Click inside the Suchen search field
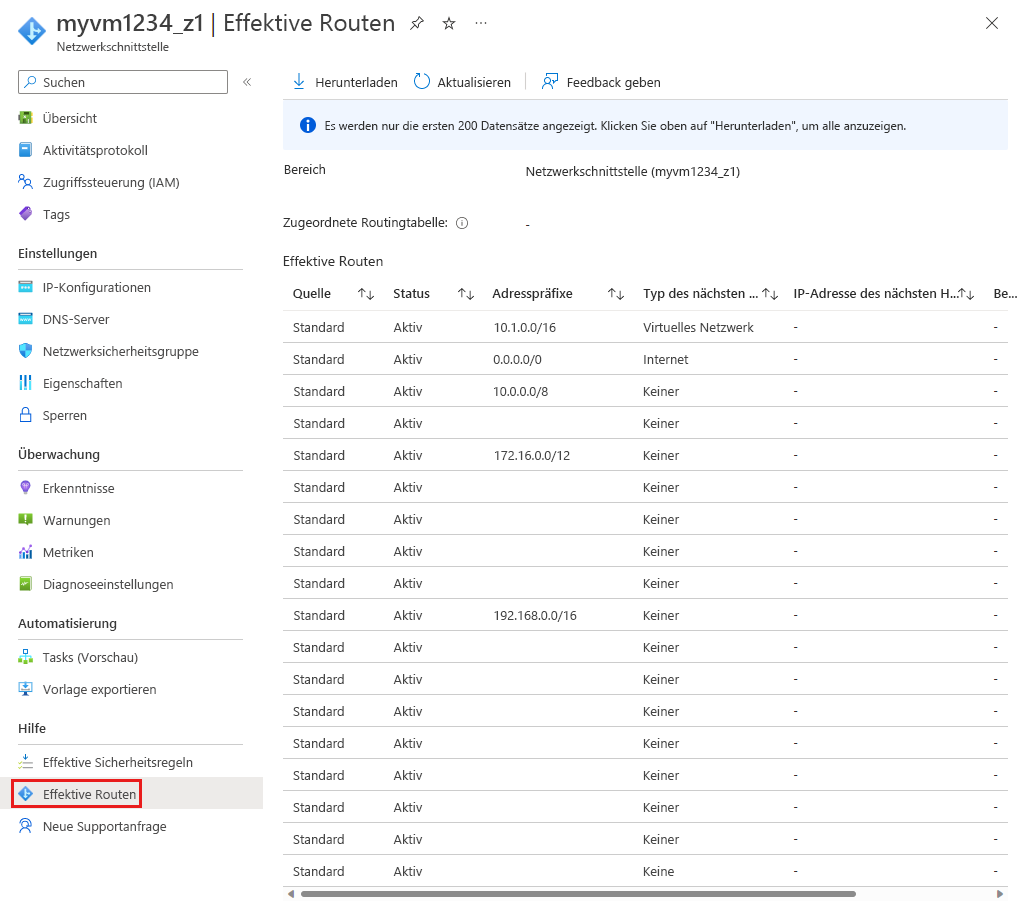Image resolution: width=1026 pixels, height=913 pixels. (122, 81)
